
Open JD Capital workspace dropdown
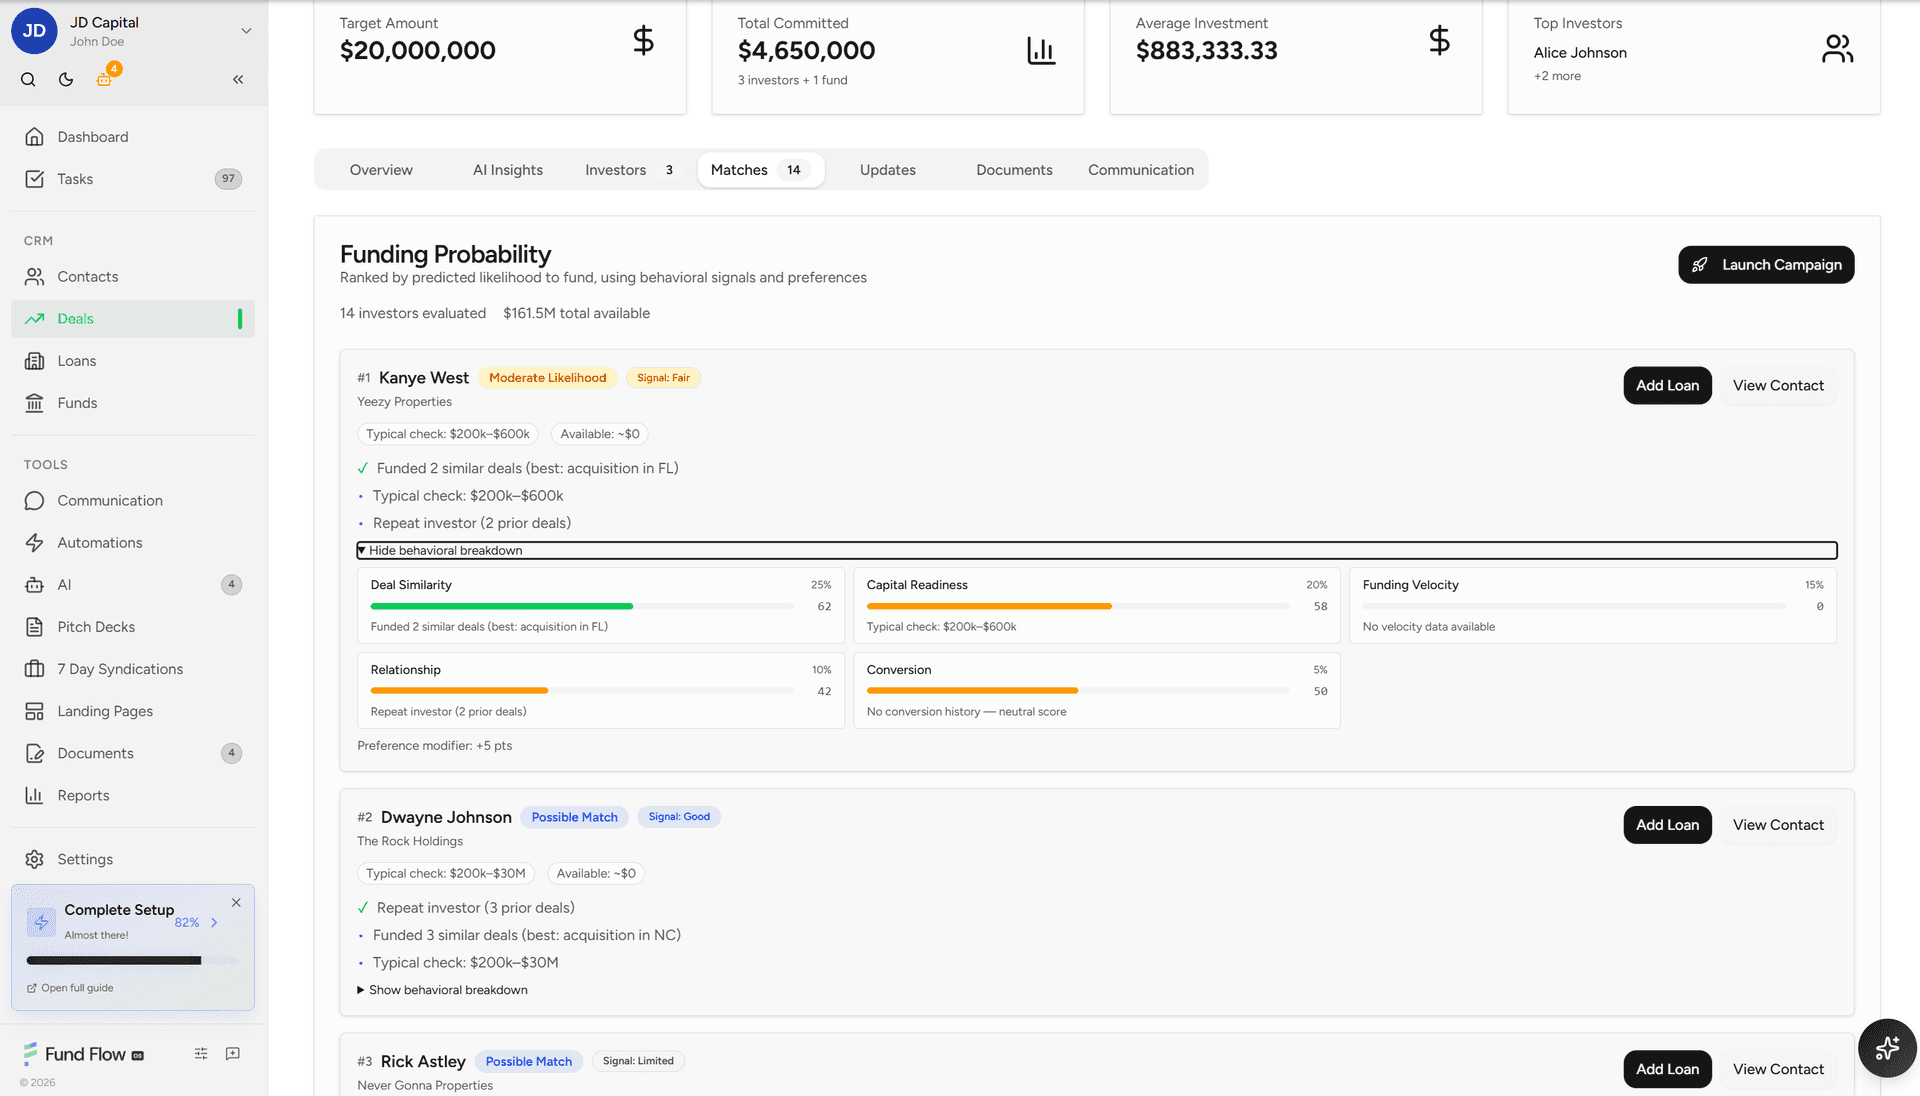pos(246,31)
